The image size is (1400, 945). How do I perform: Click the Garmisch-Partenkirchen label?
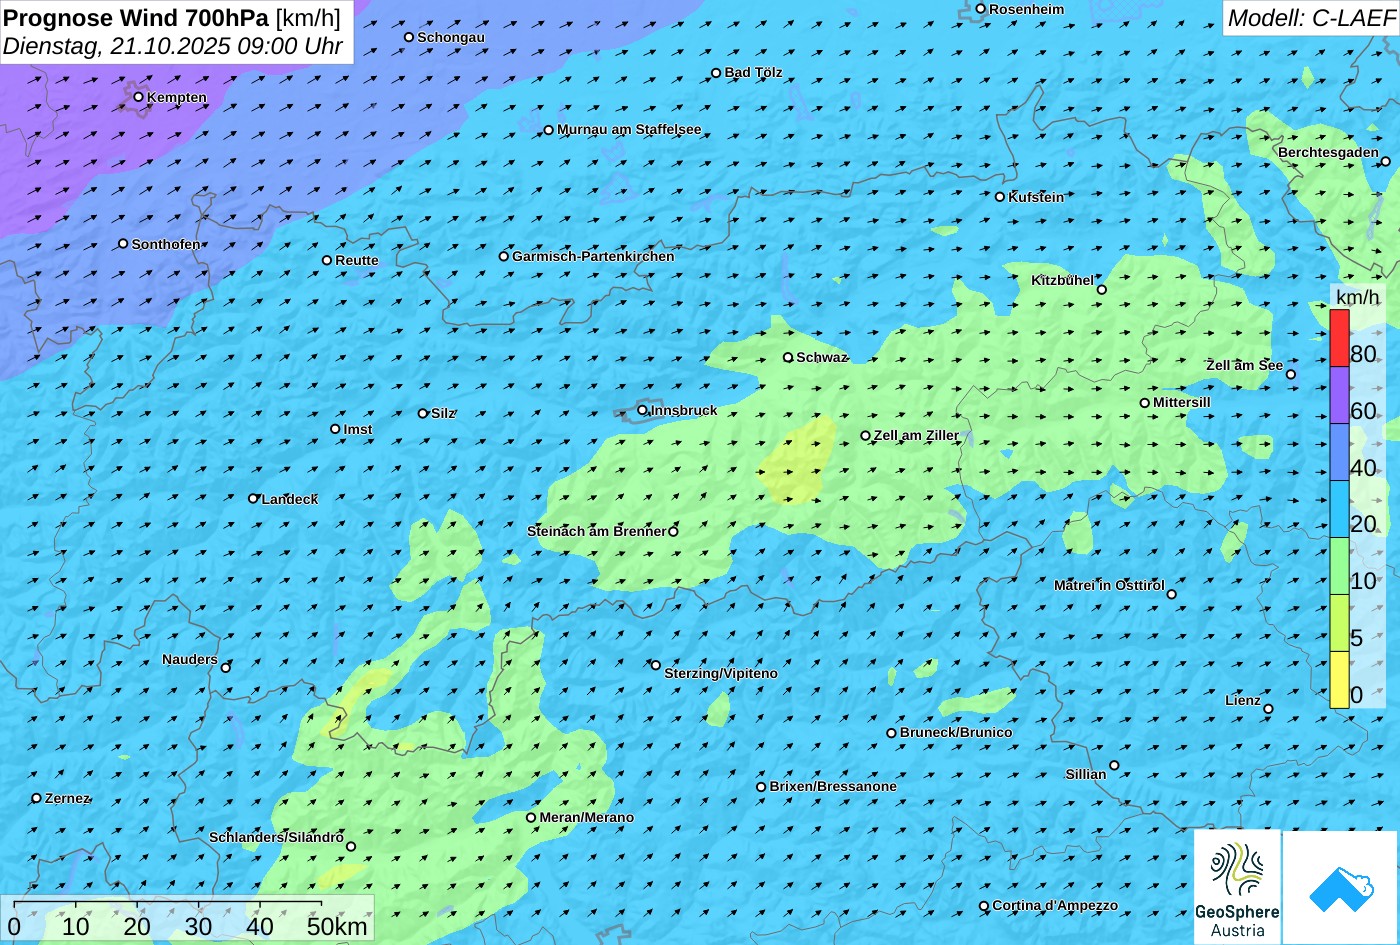tap(593, 256)
